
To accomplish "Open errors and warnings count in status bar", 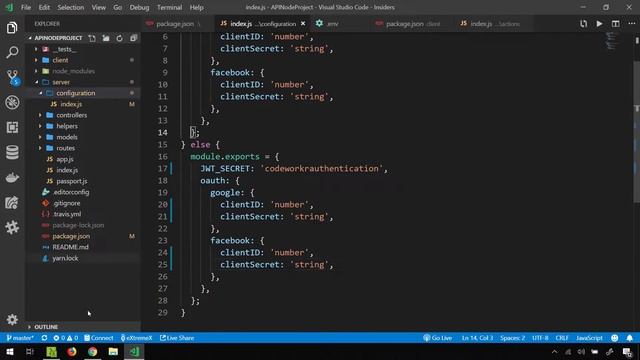I will pyautogui.click(x=66, y=338).
